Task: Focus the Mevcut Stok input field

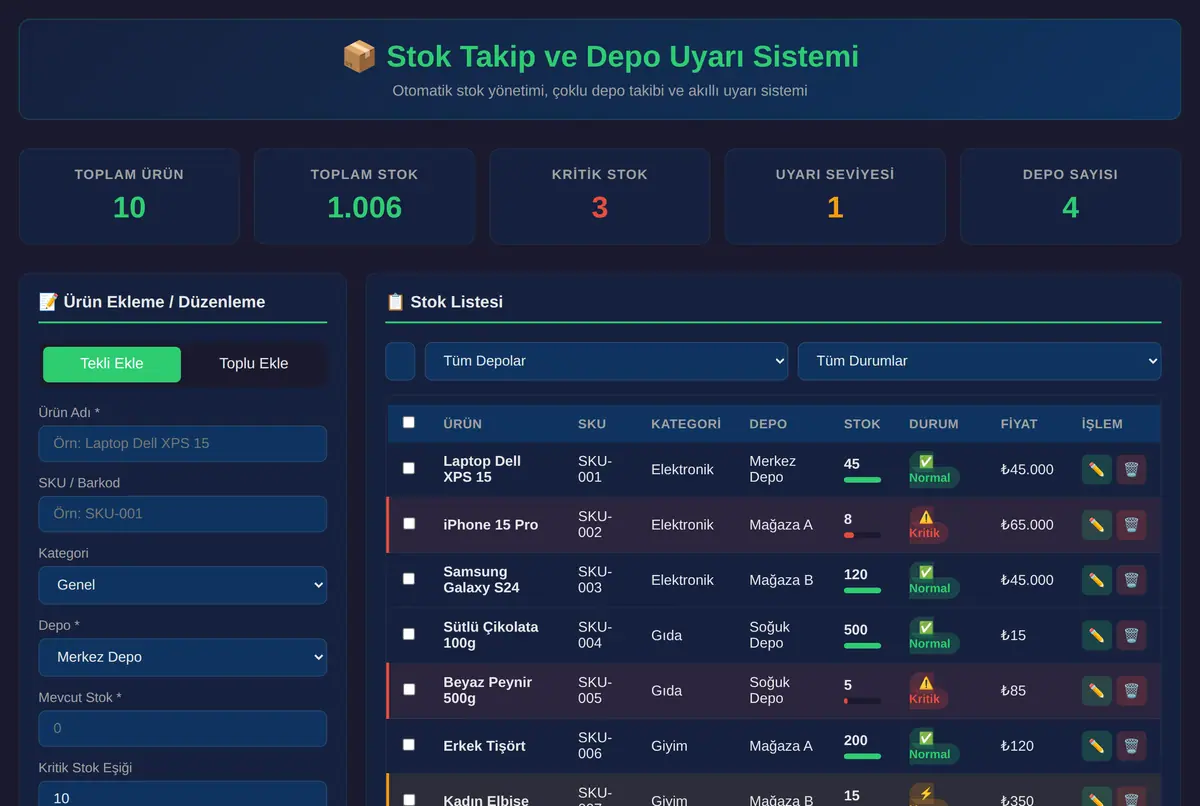Action: point(183,728)
